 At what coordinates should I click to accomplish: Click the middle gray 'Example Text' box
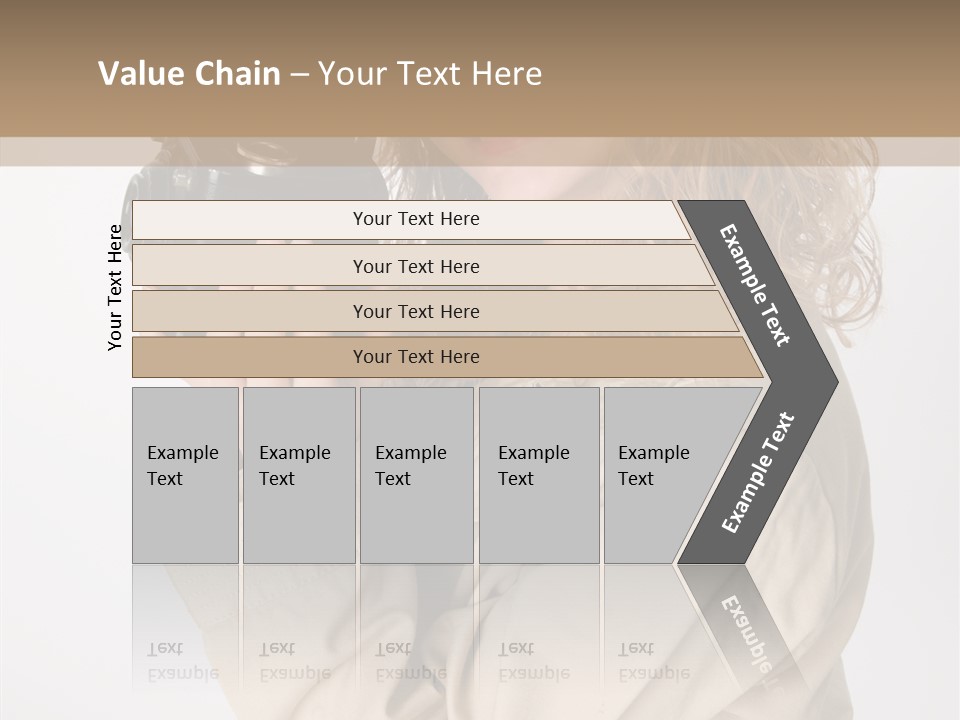click(x=416, y=475)
